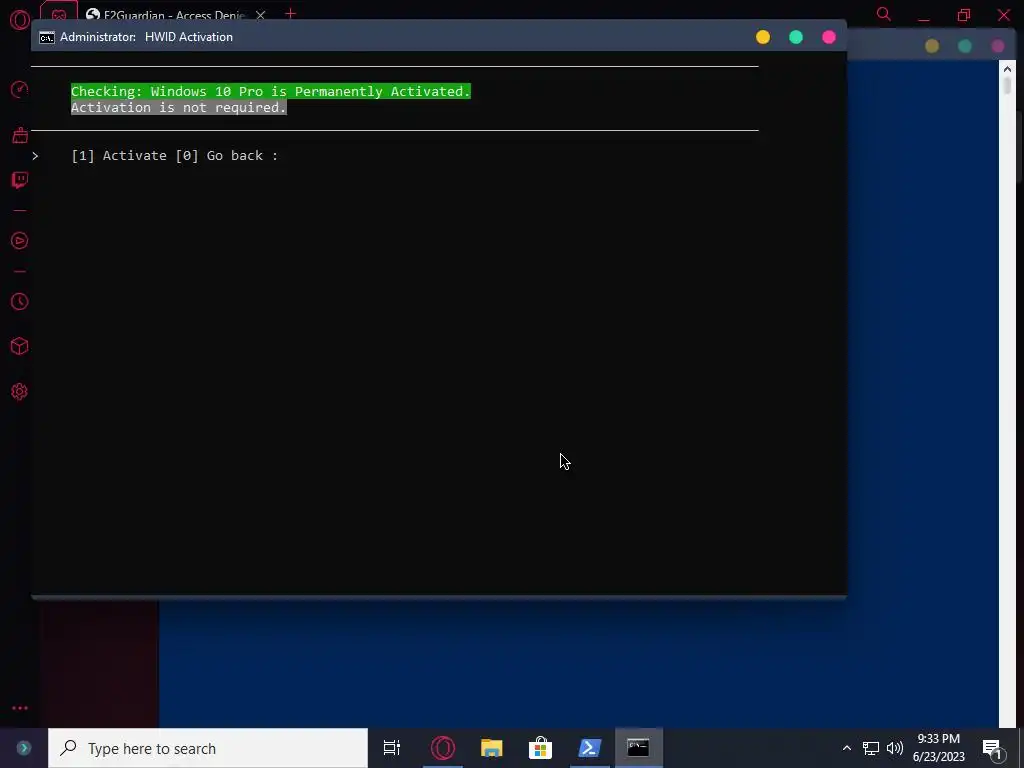
Task: Click the GX Corner gamepad tab icon
Action: 59,14
